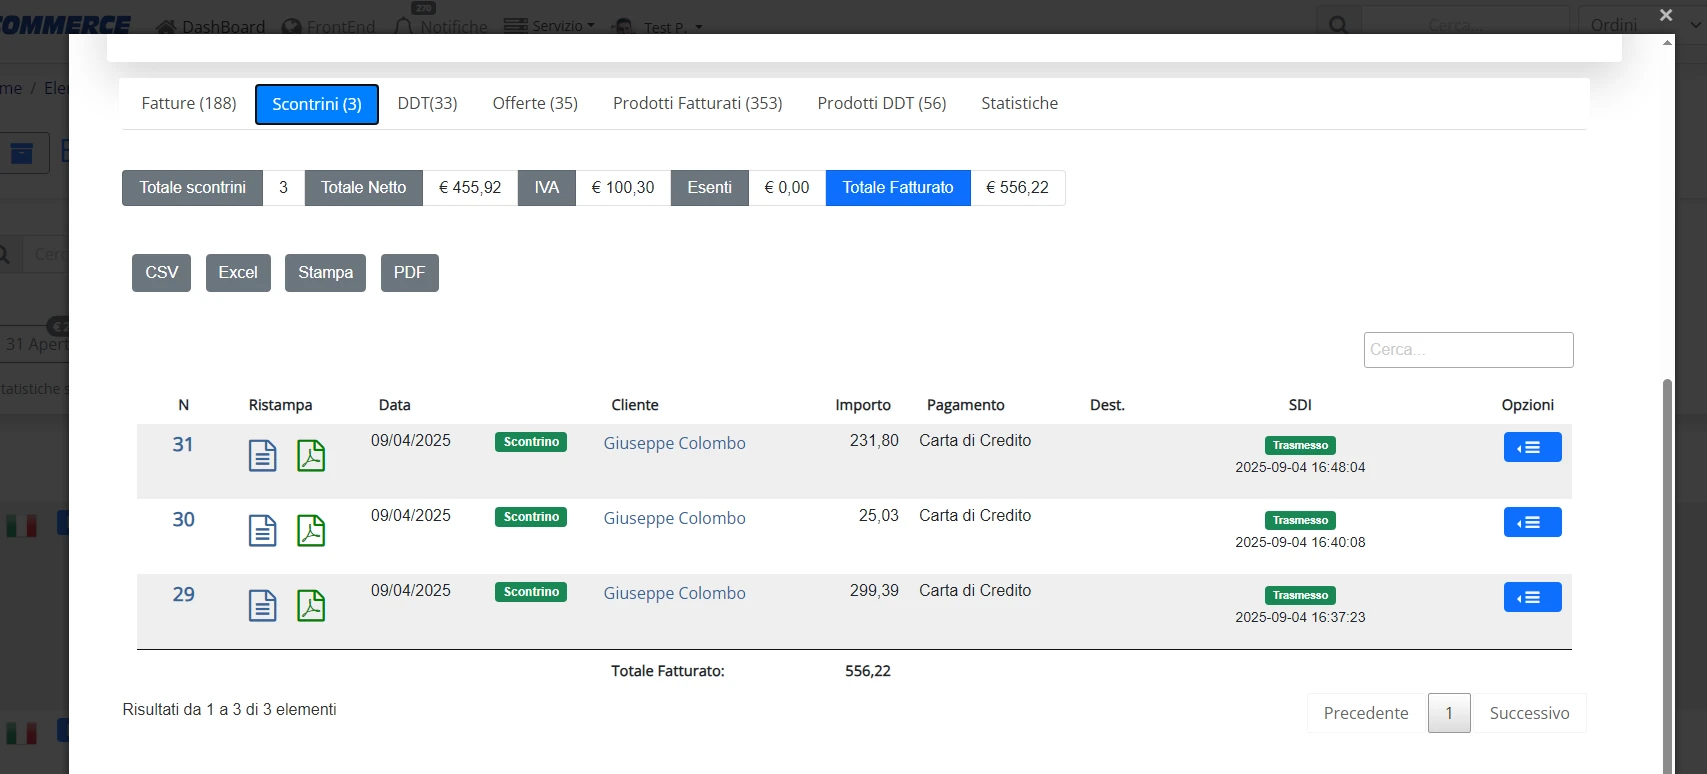Open the DDT(33) tab
Viewport: 1707px width, 774px height.
(427, 103)
